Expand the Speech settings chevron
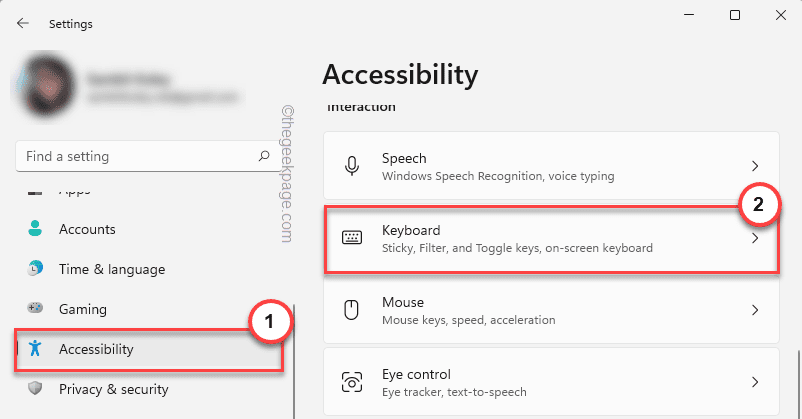 pos(755,166)
